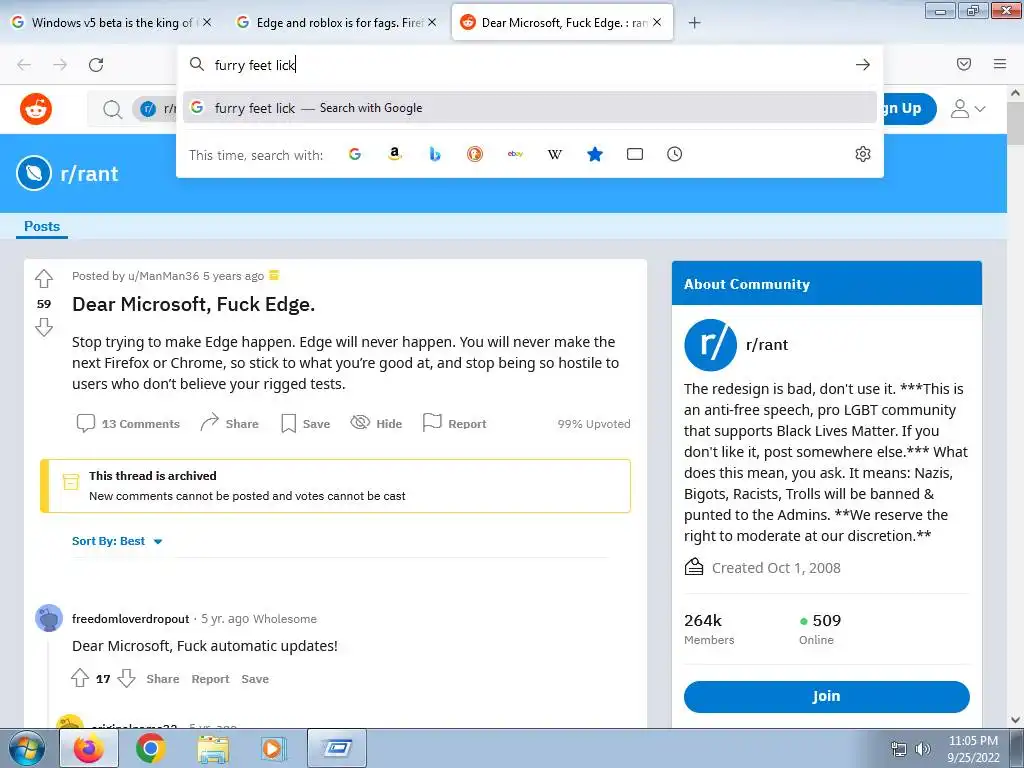Click scrollbar down arrow
Viewport: 1024px width, 768px height.
click(x=1015, y=720)
